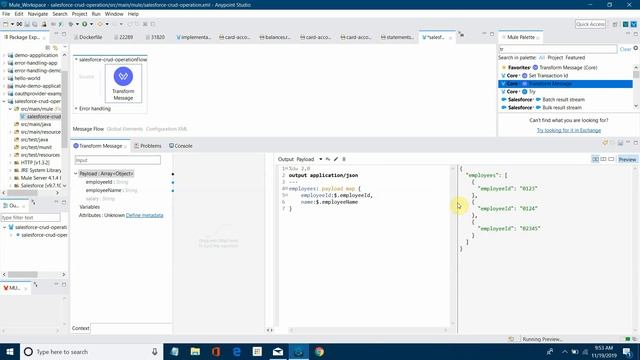Open the Navigate menu
Image resolution: width=640 pixels, height=360 pixels.
click(38, 14)
